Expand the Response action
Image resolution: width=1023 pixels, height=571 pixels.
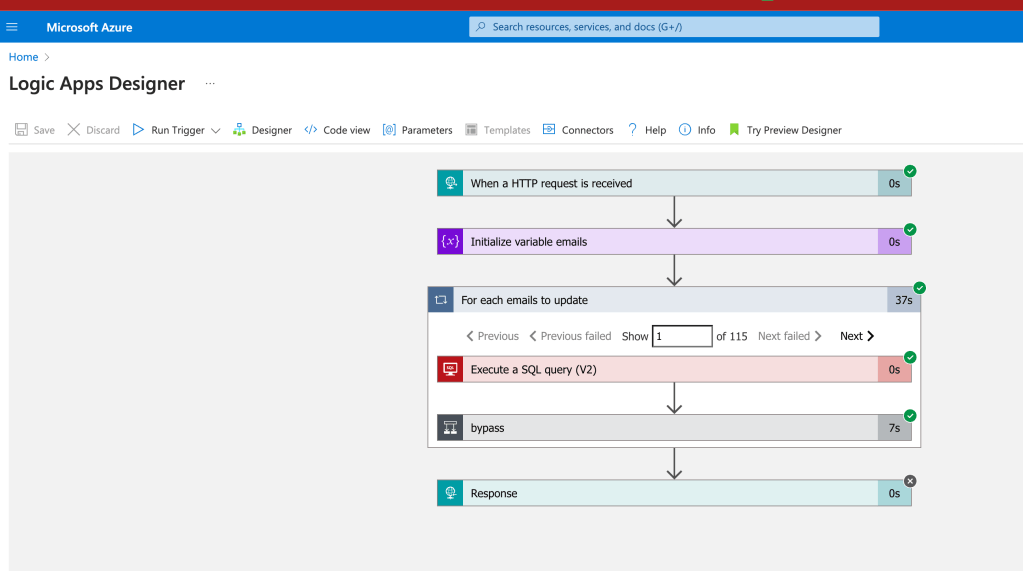click(674, 493)
